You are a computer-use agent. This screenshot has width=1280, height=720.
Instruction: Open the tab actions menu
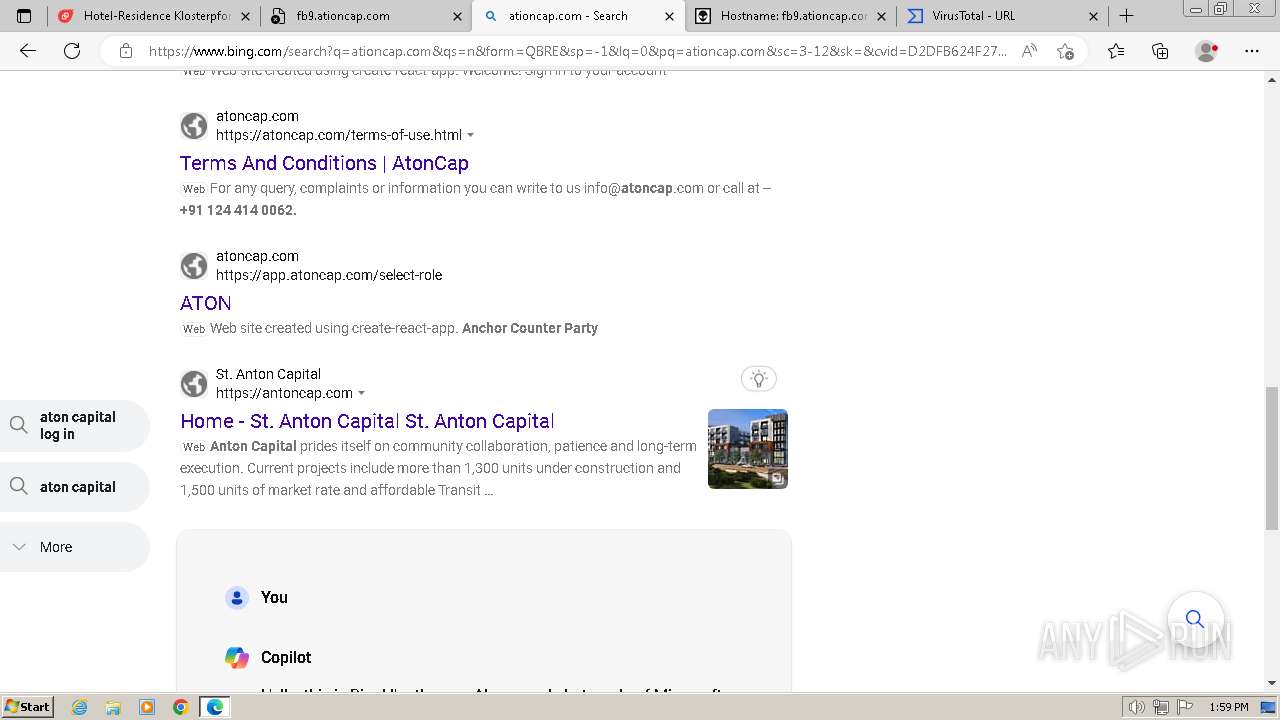(x=24, y=16)
